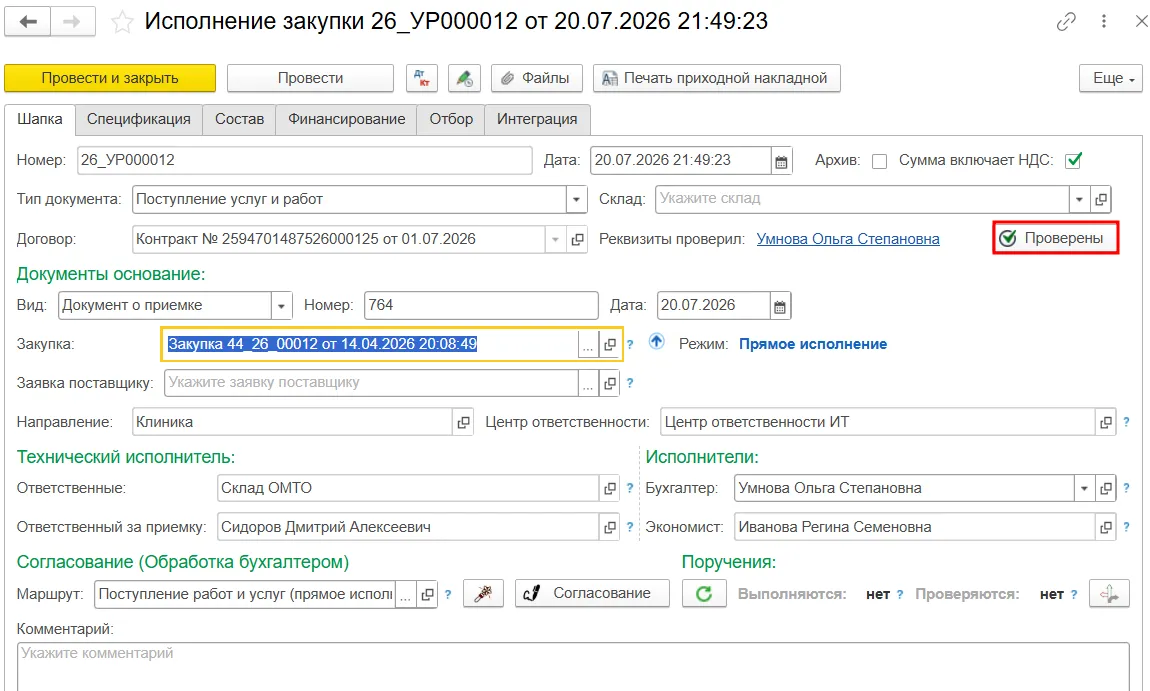Expand Вид документа о приемке dropdown

tap(281, 306)
